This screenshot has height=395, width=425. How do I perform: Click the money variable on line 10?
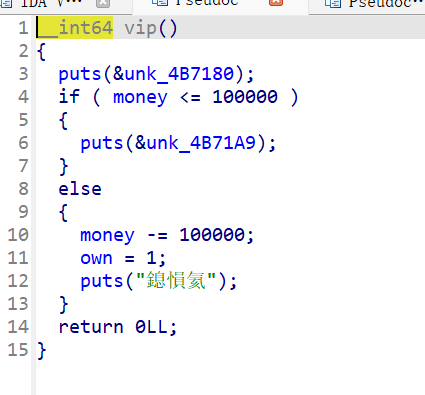point(107,235)
